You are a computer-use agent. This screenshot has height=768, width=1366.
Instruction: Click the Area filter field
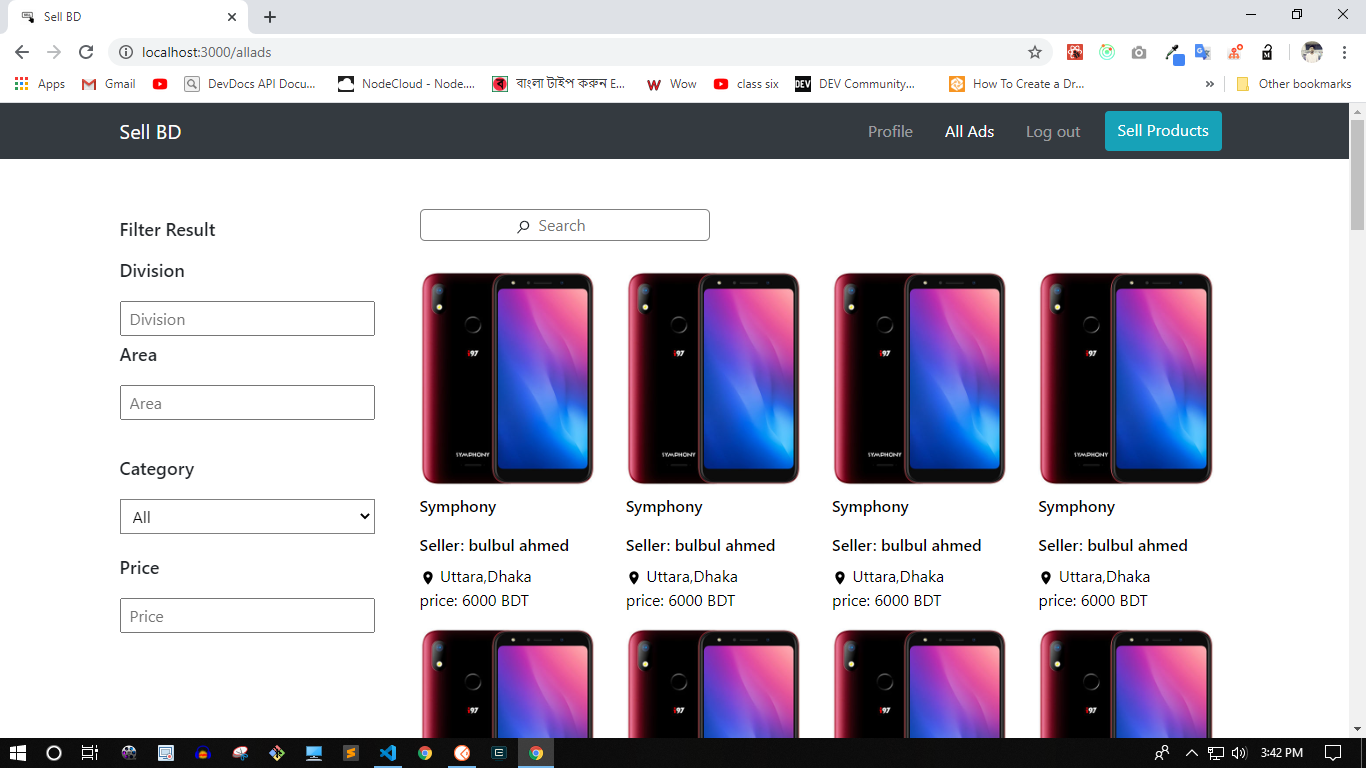point(247,403)
